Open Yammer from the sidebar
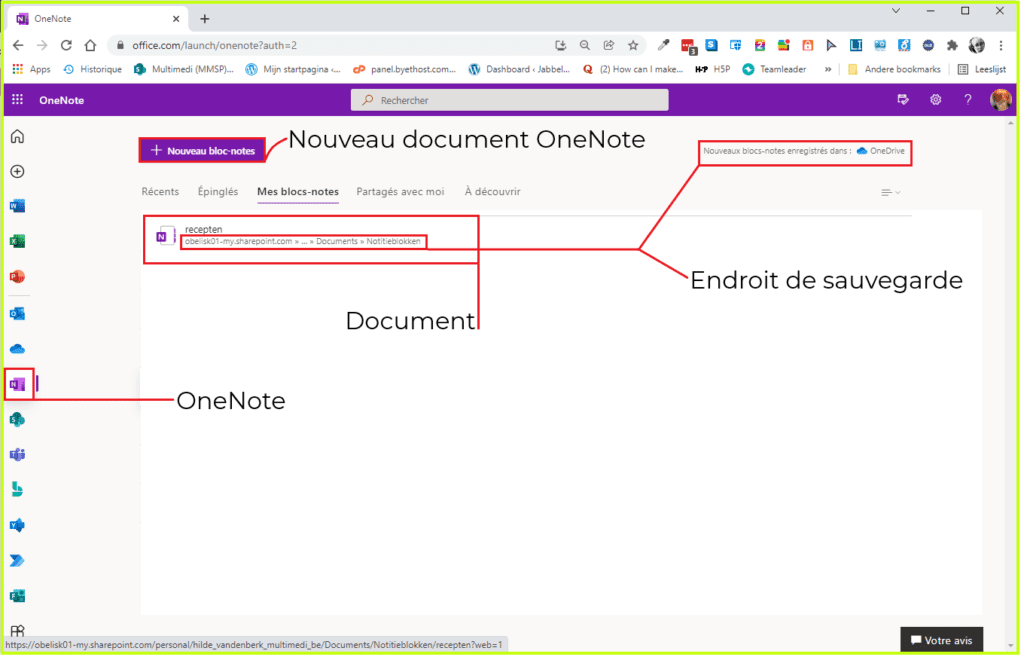The height and width of the screenshot is (660, 1024). 18,526
